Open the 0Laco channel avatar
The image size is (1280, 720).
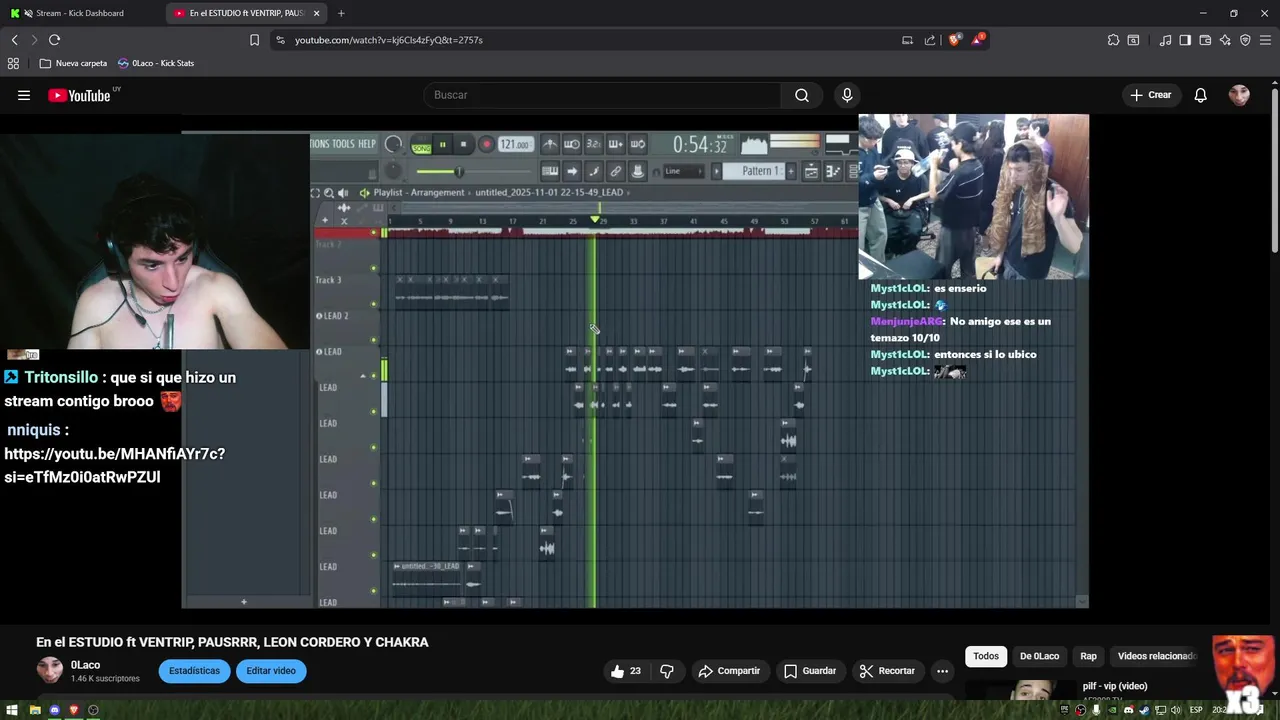click(50, 670)
